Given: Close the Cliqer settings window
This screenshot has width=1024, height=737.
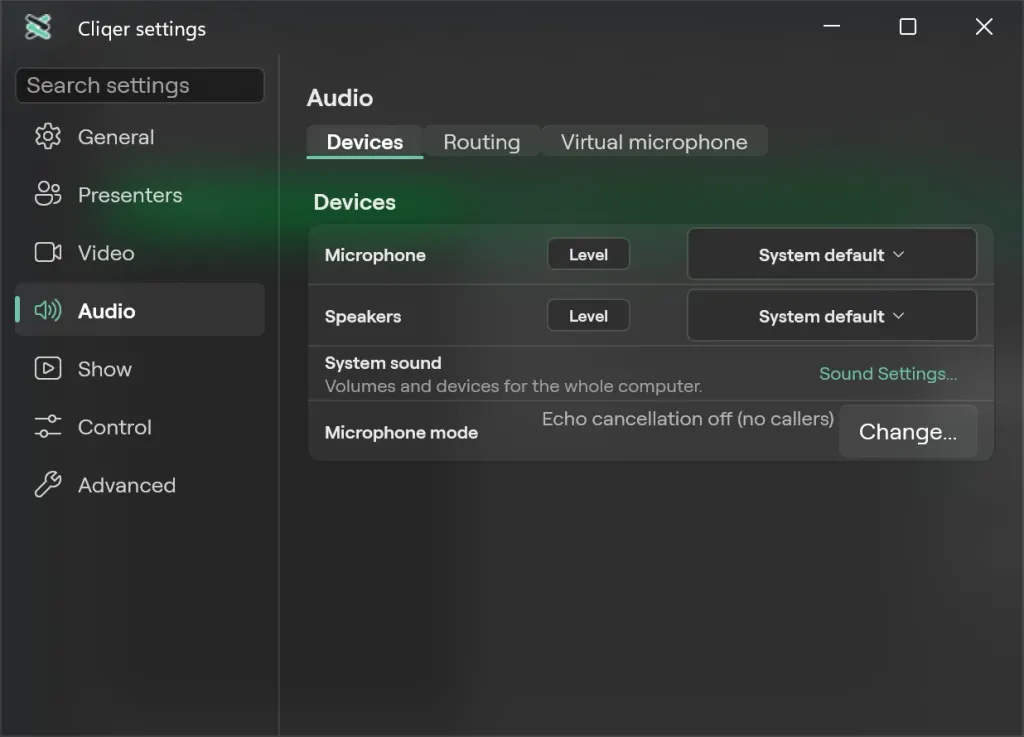Looking at the screenshot, I should pyautogui.click(x=984, y=27).
